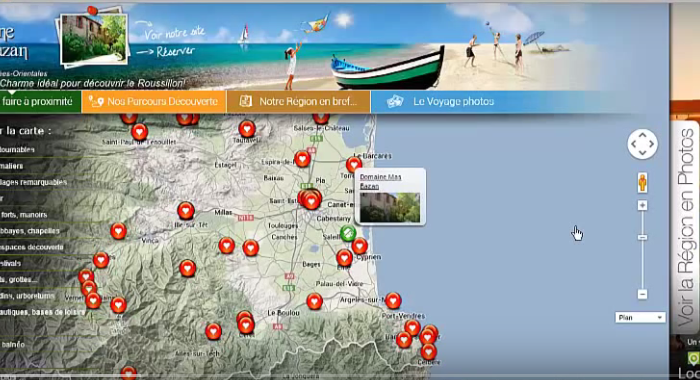Open the Plan map type dropdown
Screen dimensions: 700x380
[x=640, y=317]
